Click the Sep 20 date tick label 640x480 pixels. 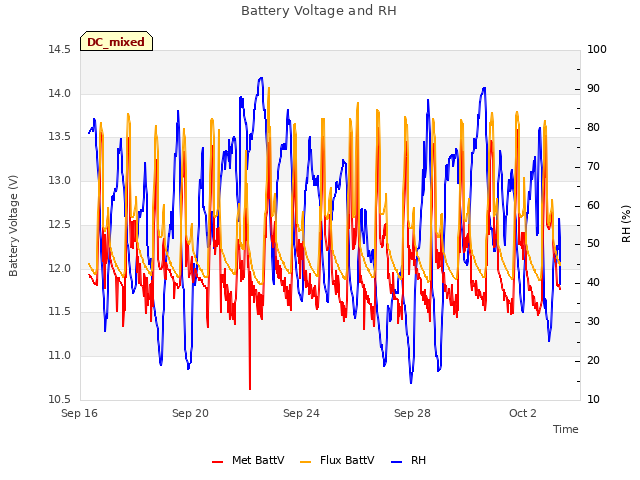pyautogui.click(x=190, y=413)
